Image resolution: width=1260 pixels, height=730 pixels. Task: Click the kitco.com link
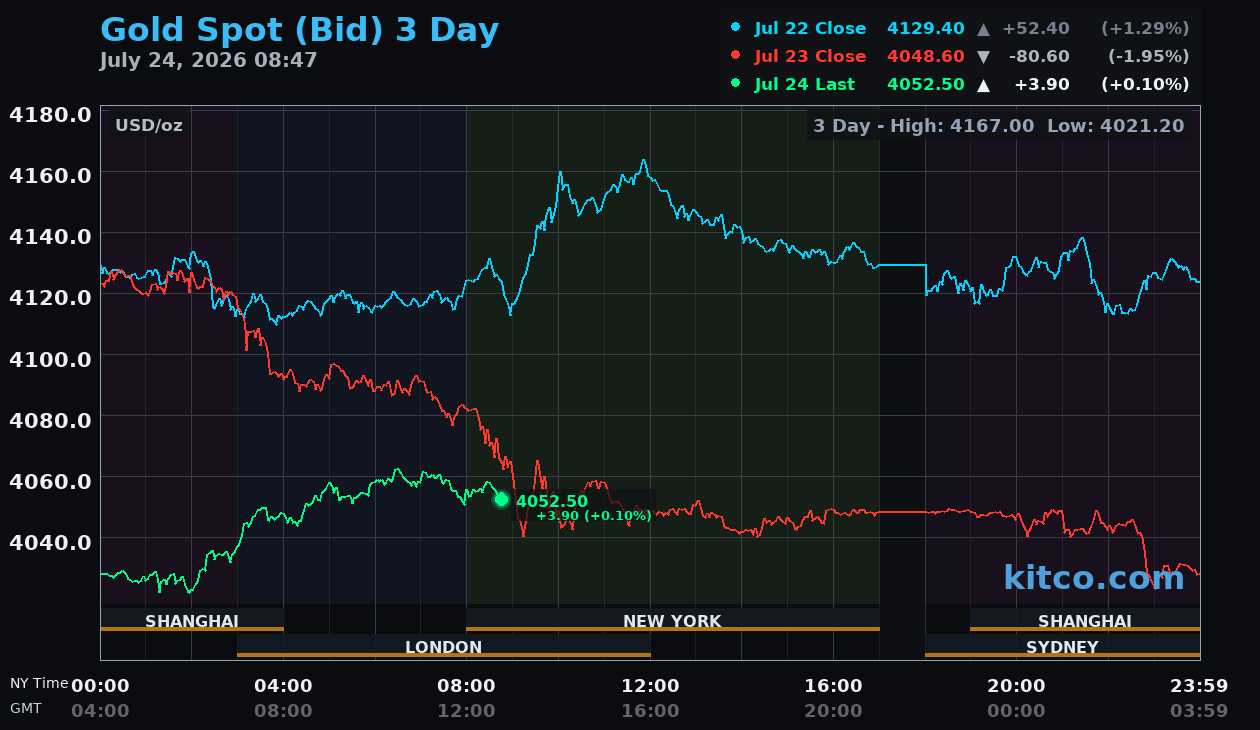tap(1094, 577)
